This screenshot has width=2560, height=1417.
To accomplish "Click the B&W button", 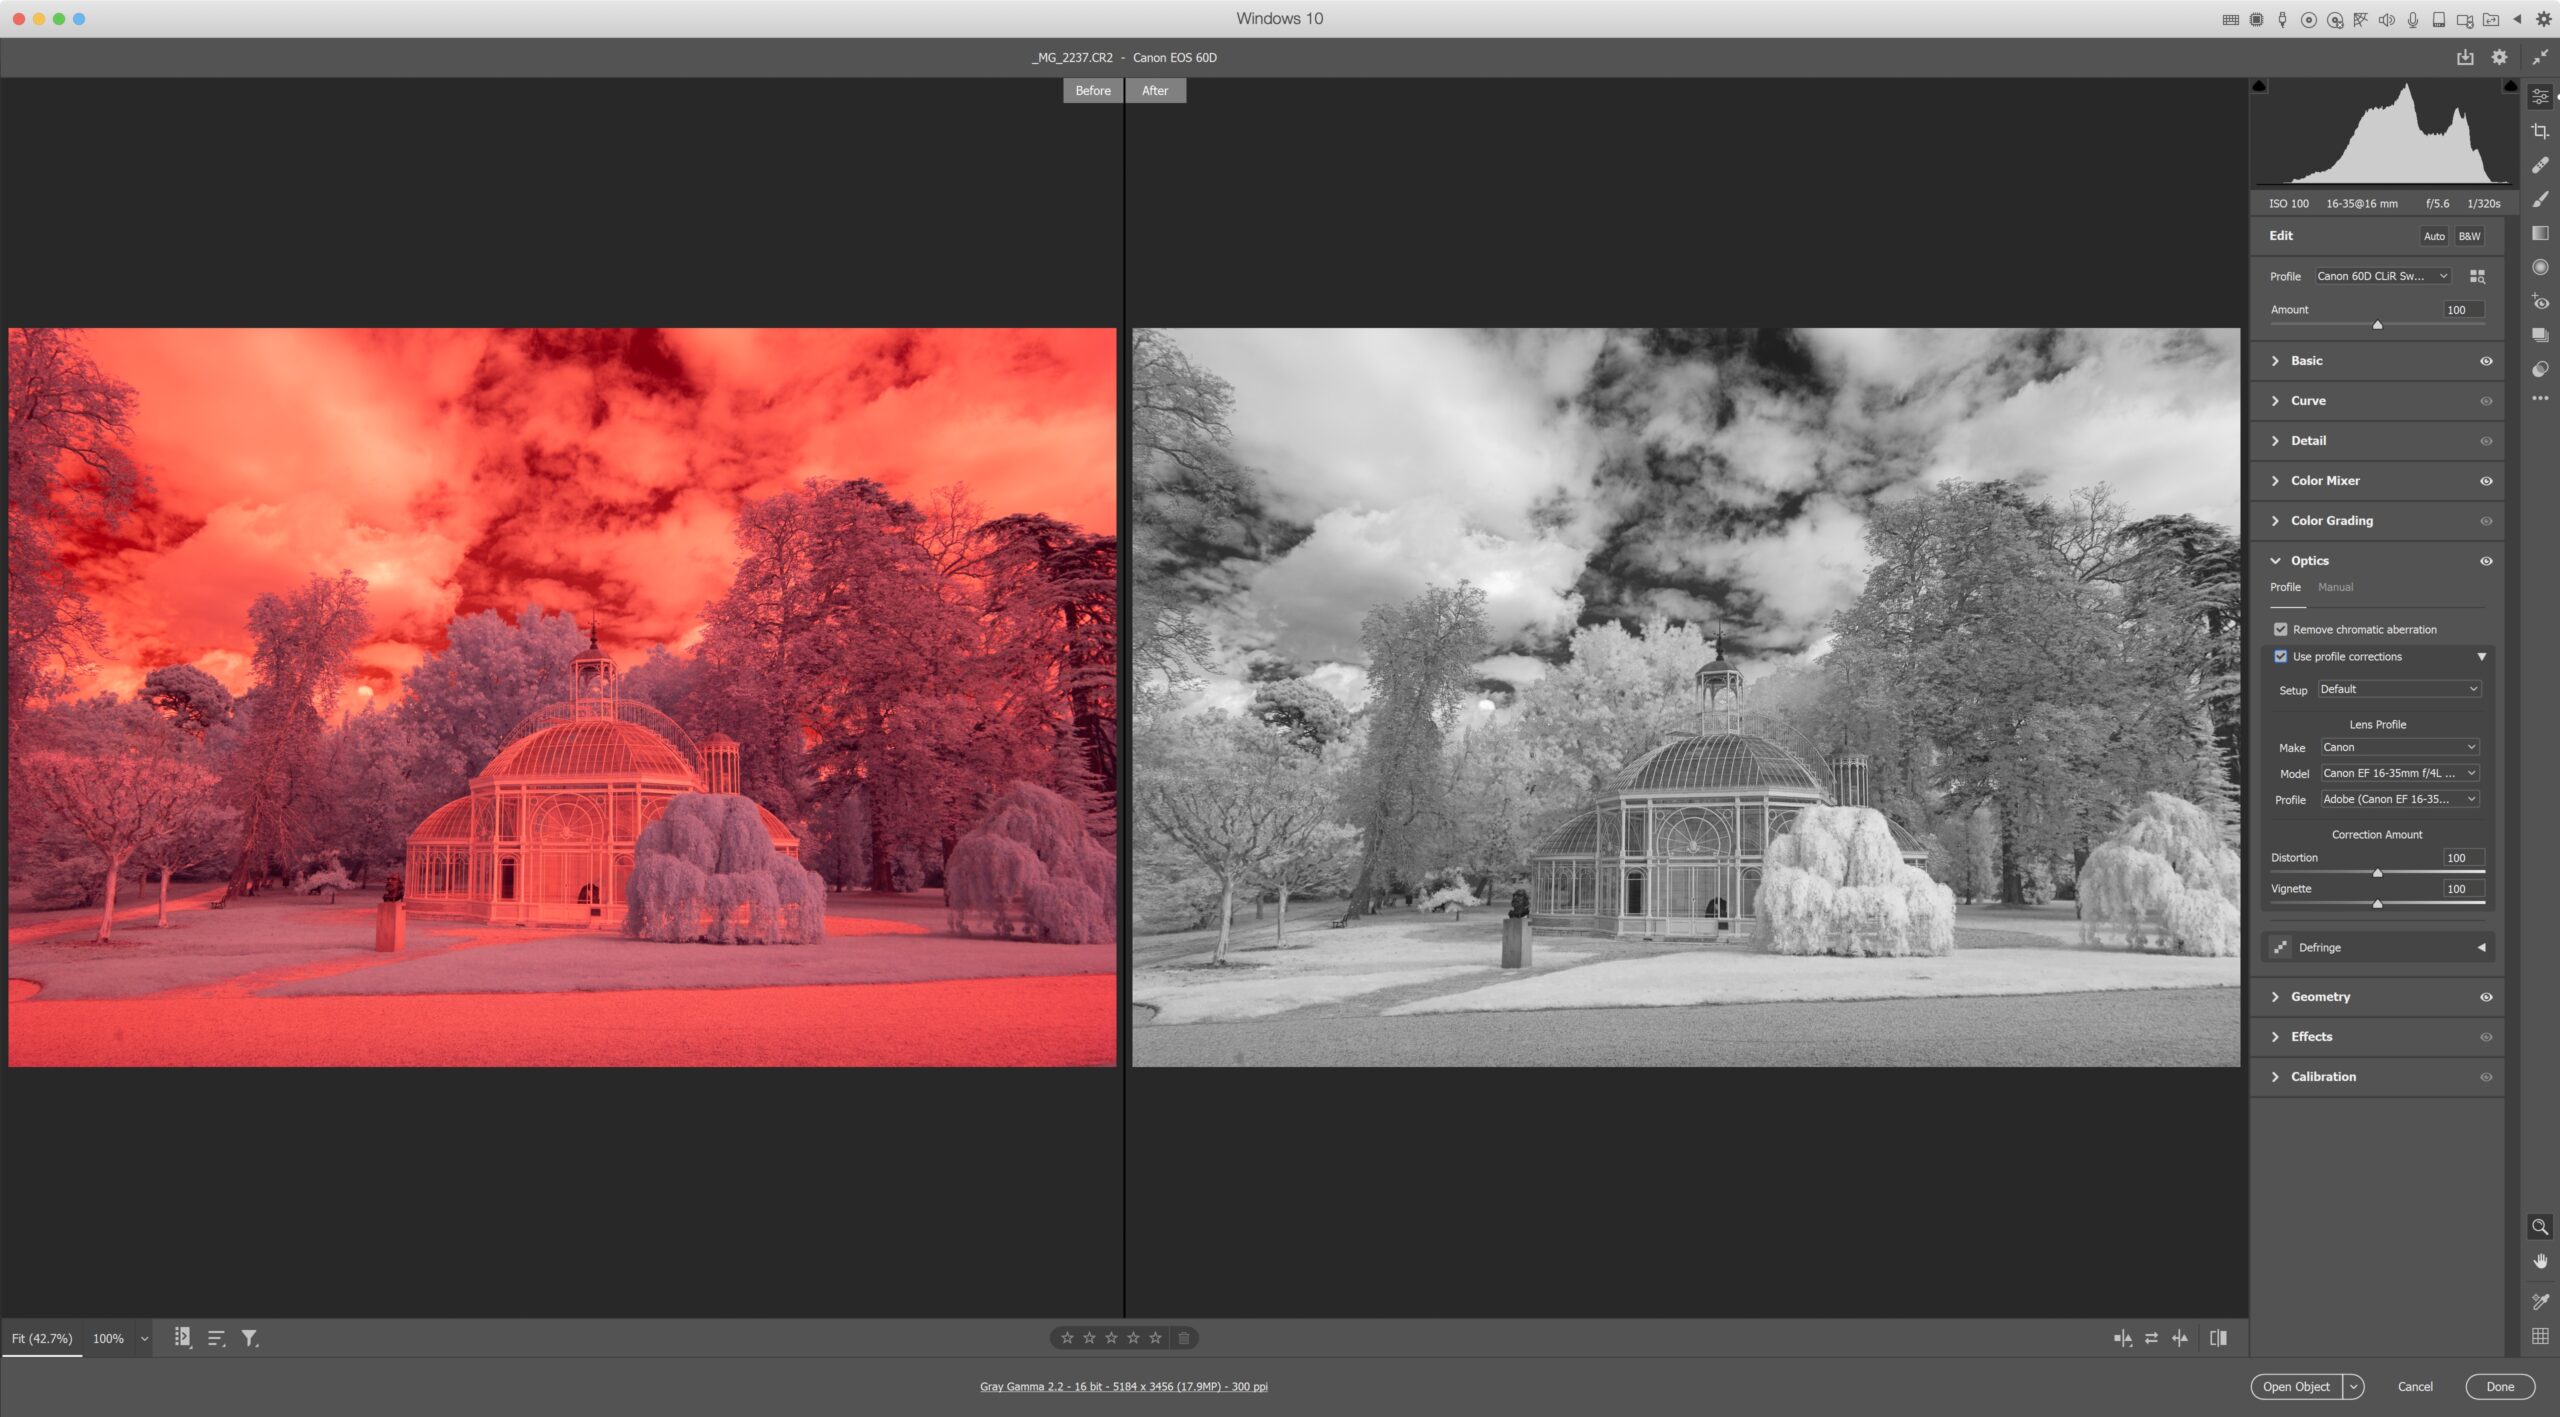I will (2470, 236).
